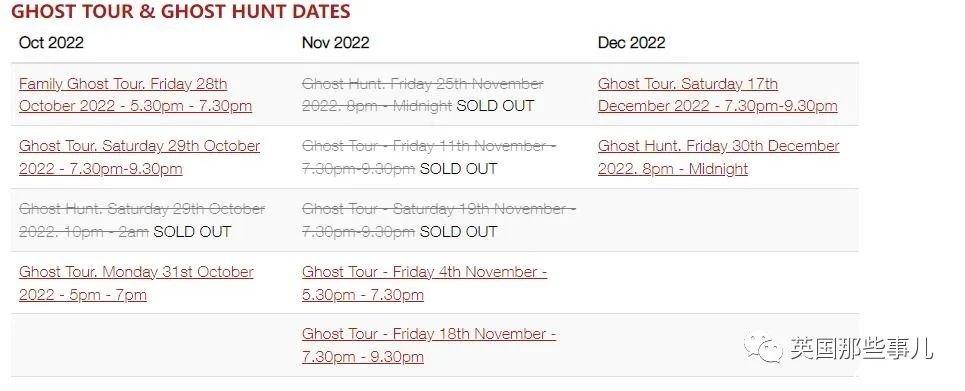The height and width of the screenshot is (391, 965).
Task: Open Ghost Hunt Friday 30th December link
Action: [719, 157]
